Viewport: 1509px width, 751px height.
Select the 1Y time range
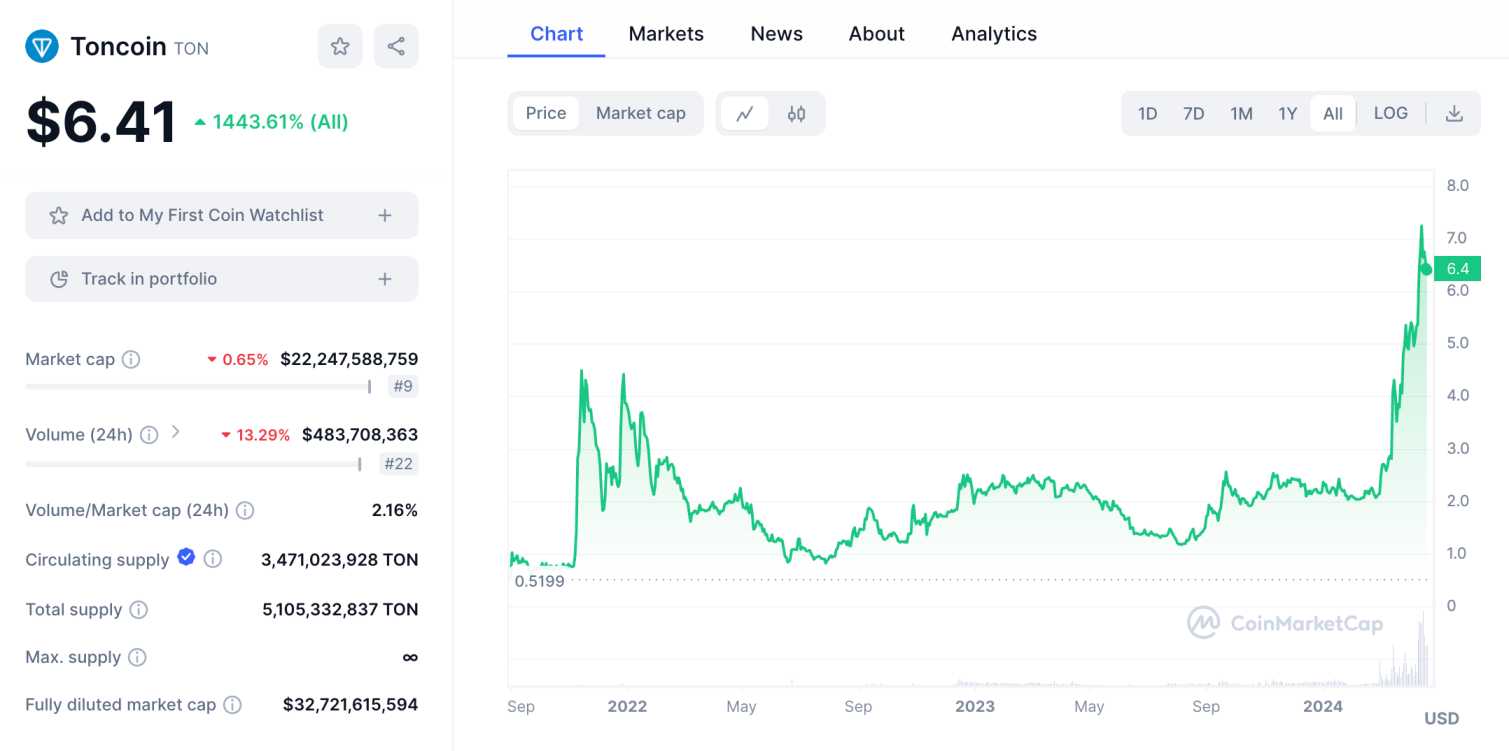1288,113
